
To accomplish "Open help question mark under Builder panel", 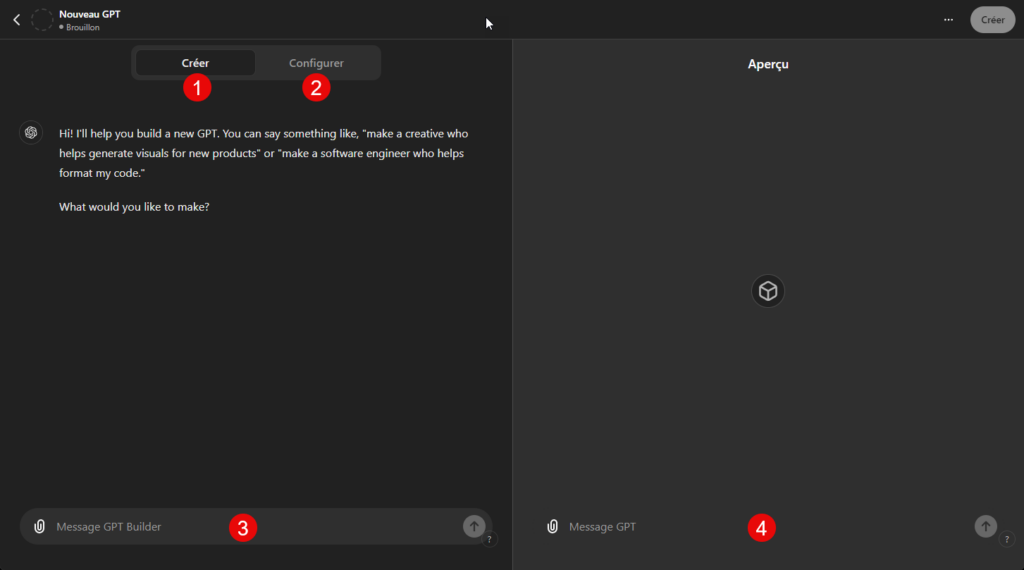I will click(489, 539).
